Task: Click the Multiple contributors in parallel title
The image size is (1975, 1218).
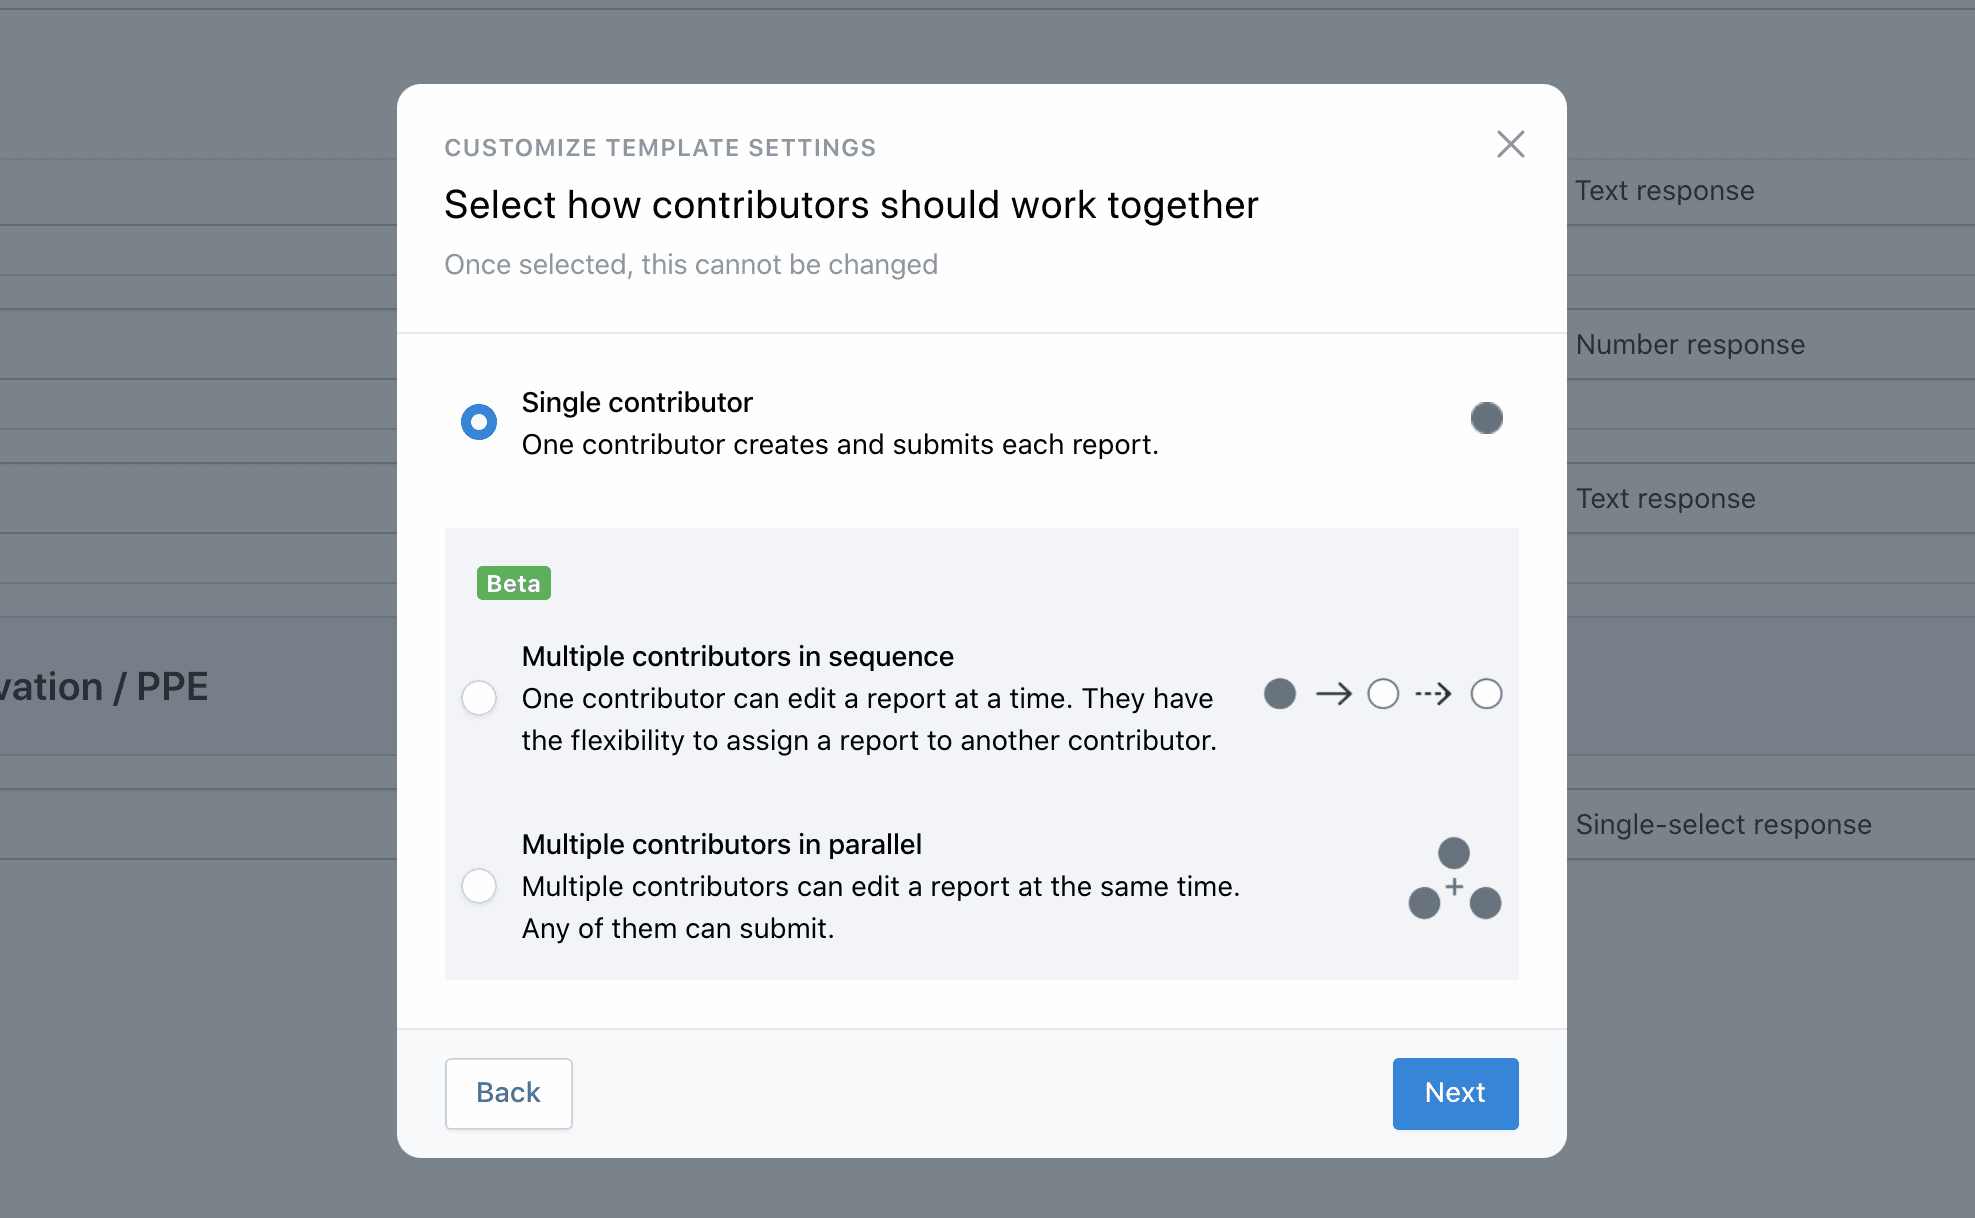Action: (x=721, y=844)
